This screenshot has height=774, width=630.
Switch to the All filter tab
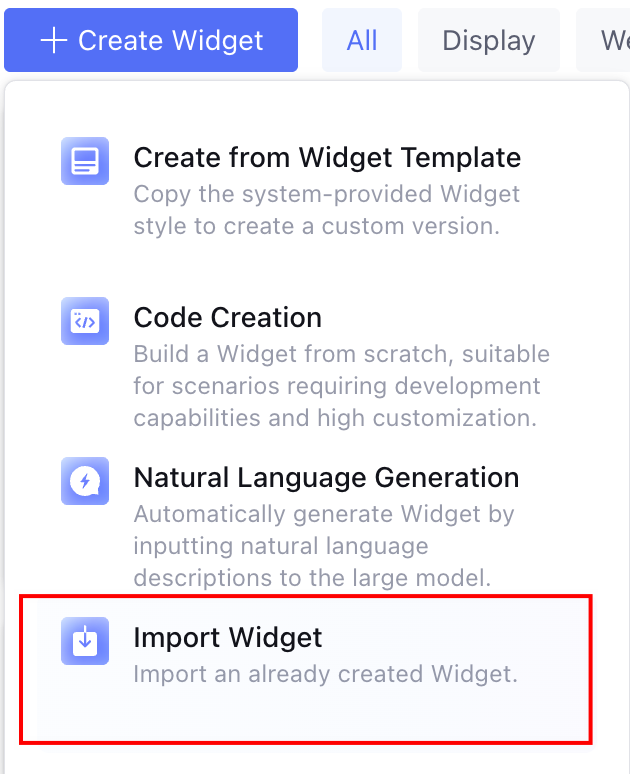coord(362,40)
